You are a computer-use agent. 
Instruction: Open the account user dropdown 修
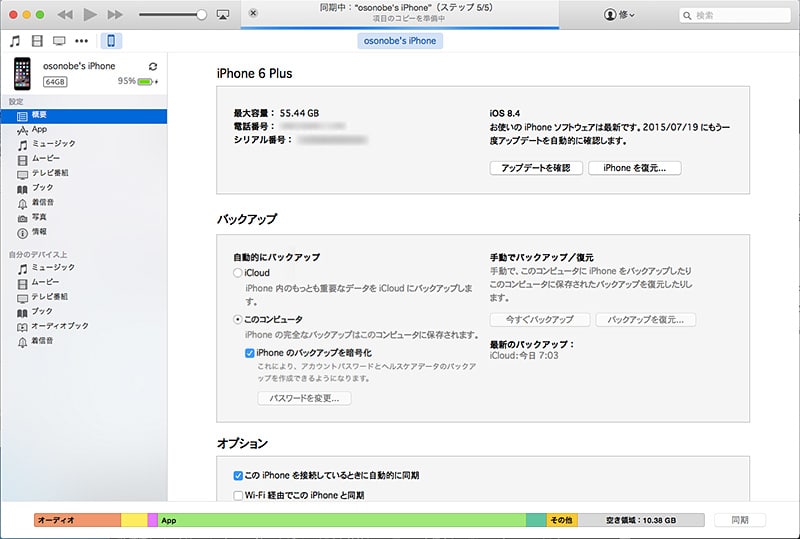click(619, 15)
